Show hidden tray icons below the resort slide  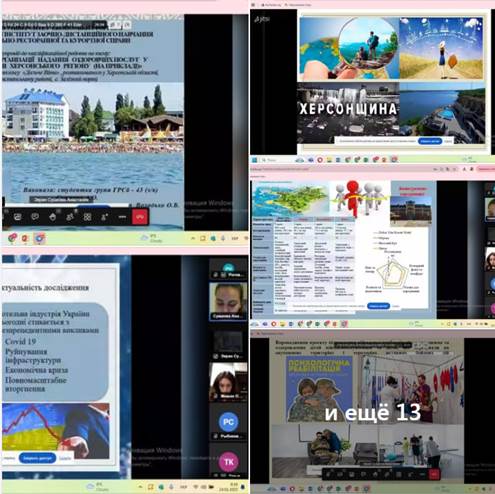193,238
